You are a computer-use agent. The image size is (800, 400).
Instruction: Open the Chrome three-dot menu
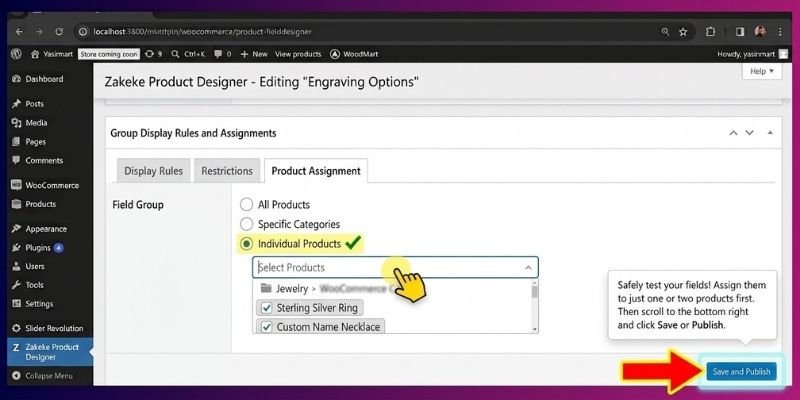pyautogui.click(x=780, y=32)
